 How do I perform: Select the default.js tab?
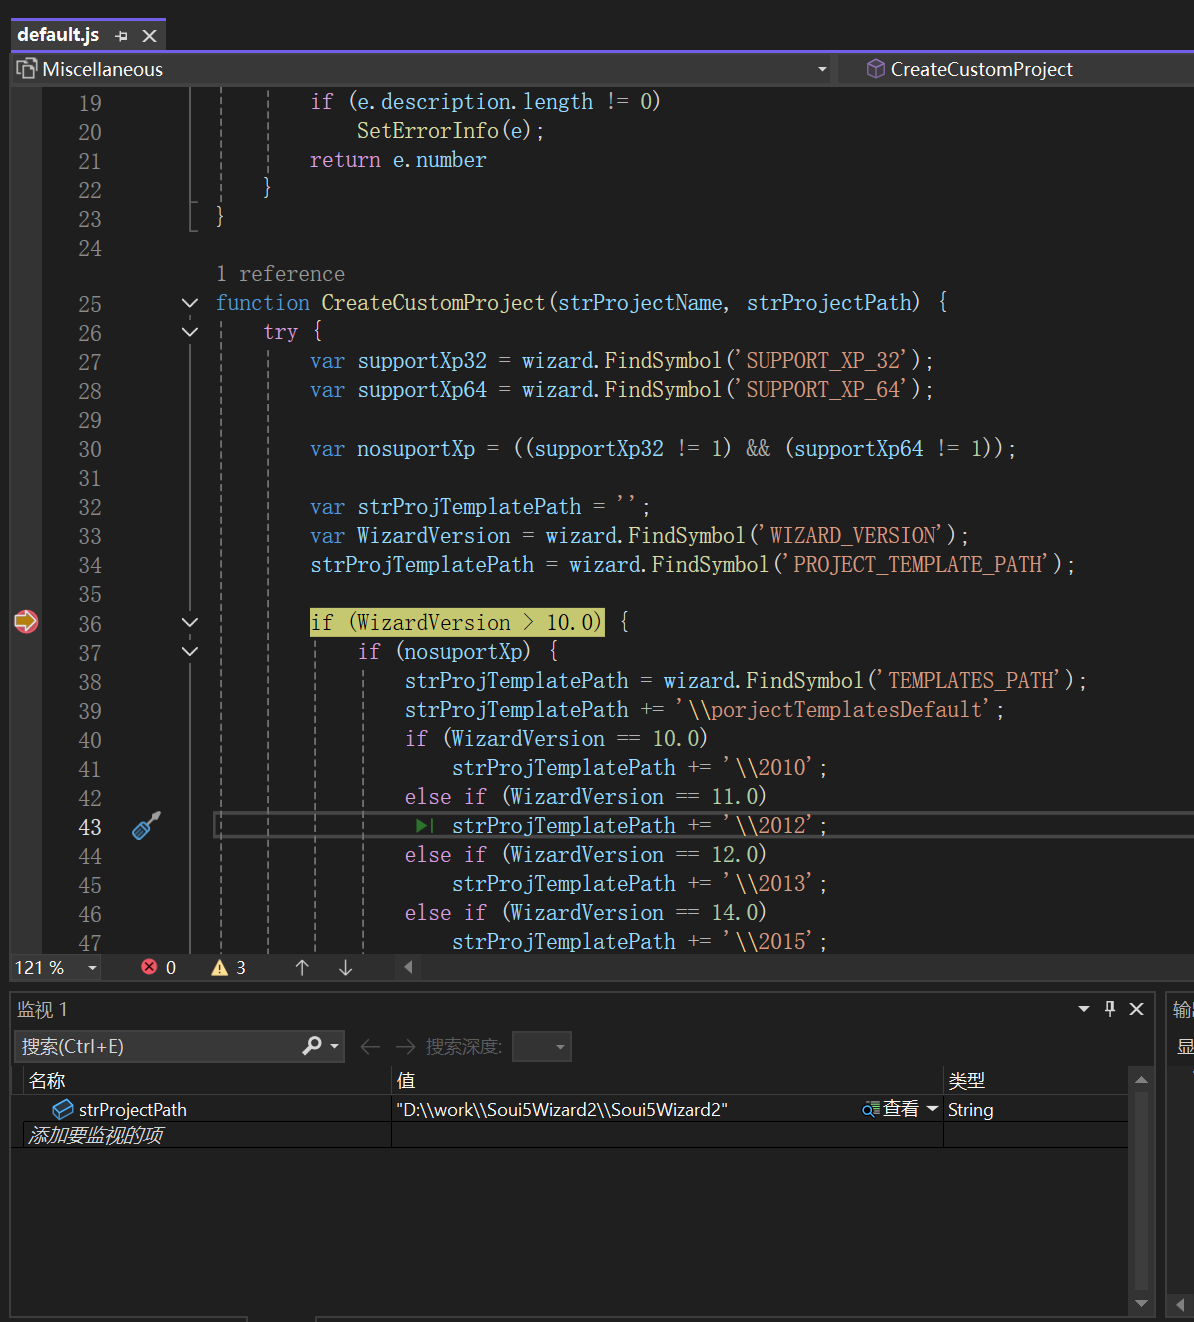pyautogui.click(x=58, y=35)
